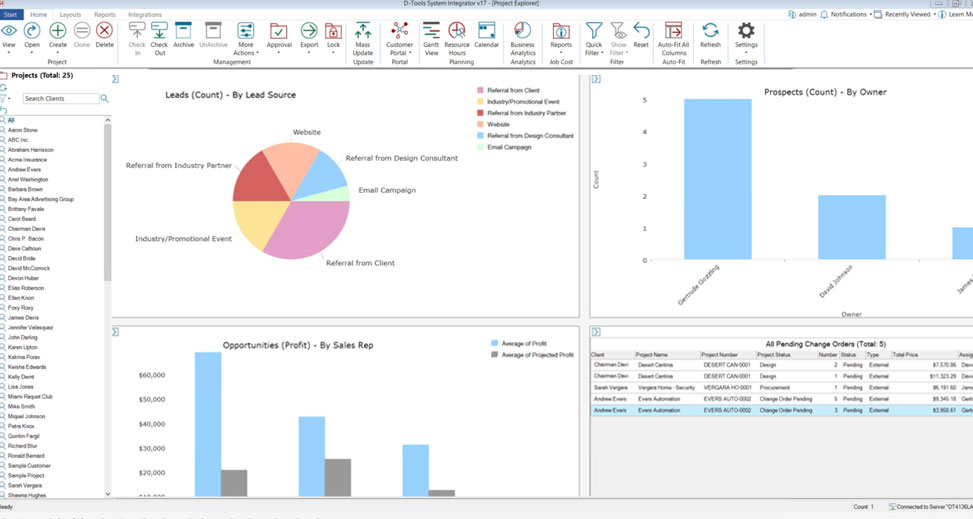Click the admin user link

(802, 14)
